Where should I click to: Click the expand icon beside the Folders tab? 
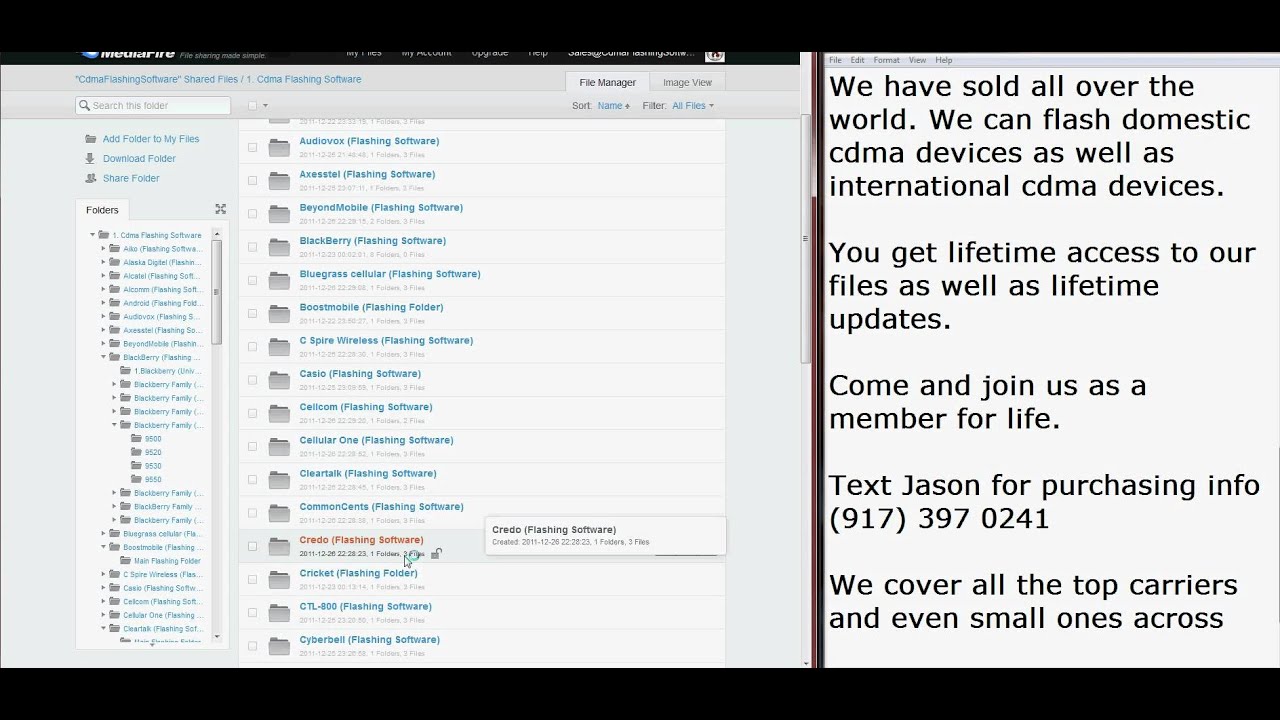point(220,209)
